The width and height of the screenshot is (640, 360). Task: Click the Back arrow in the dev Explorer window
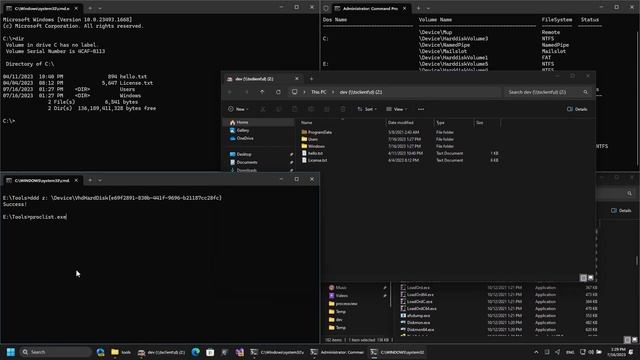tap(230, 92)
